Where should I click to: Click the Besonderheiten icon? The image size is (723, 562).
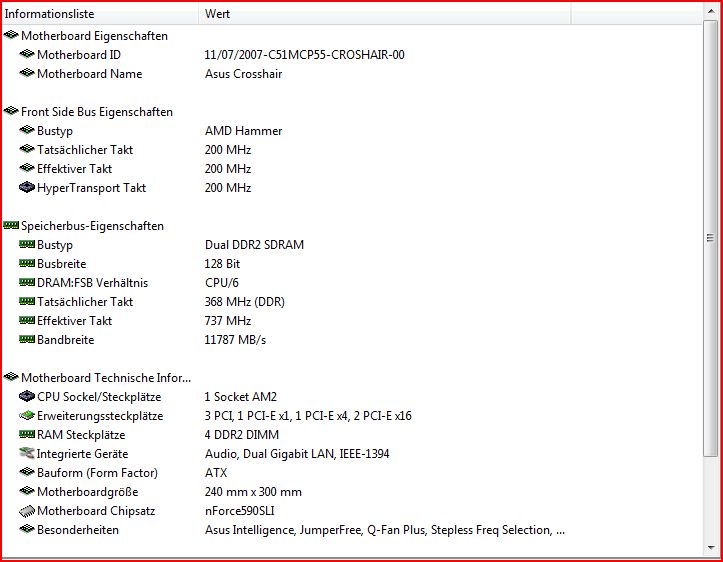[x=27, y=529]
